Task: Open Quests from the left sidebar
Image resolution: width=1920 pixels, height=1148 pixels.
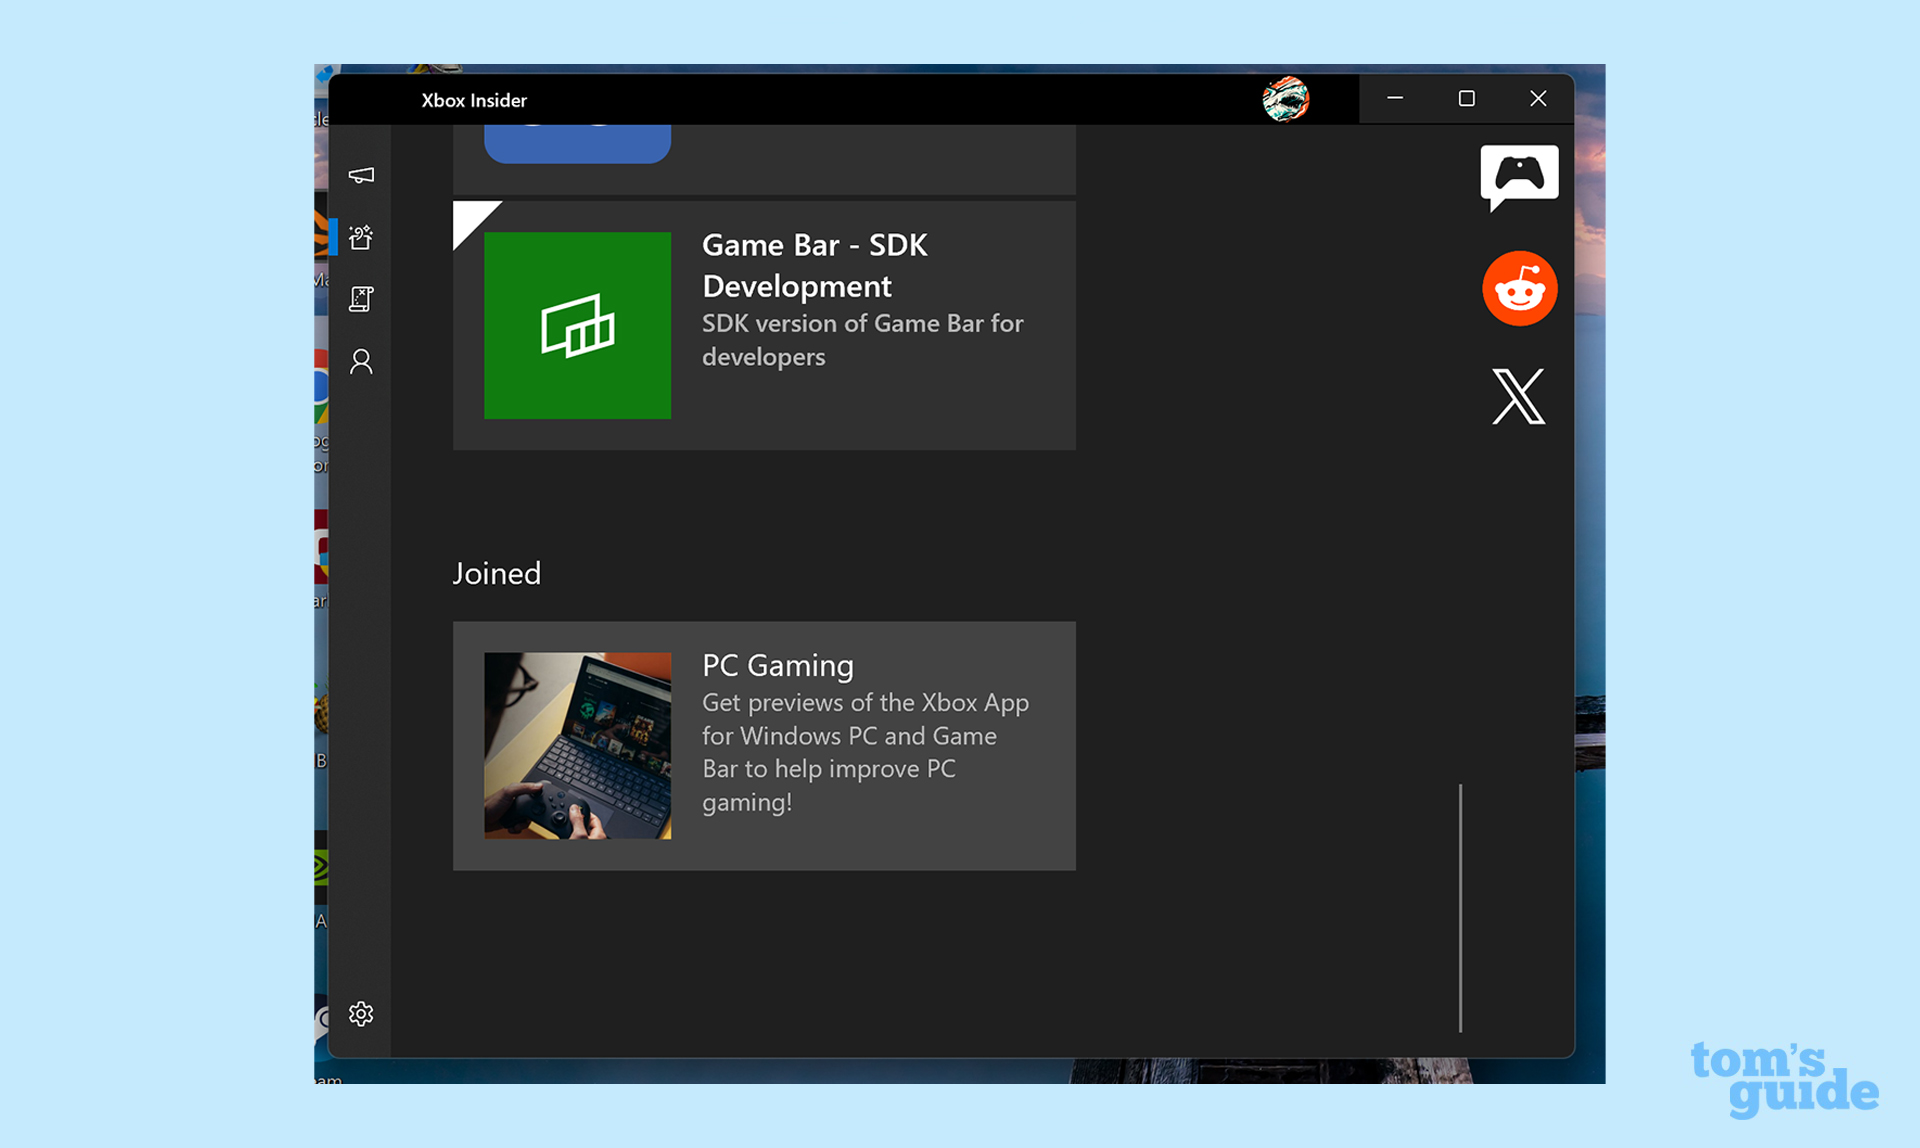Action: pos(362,300)
